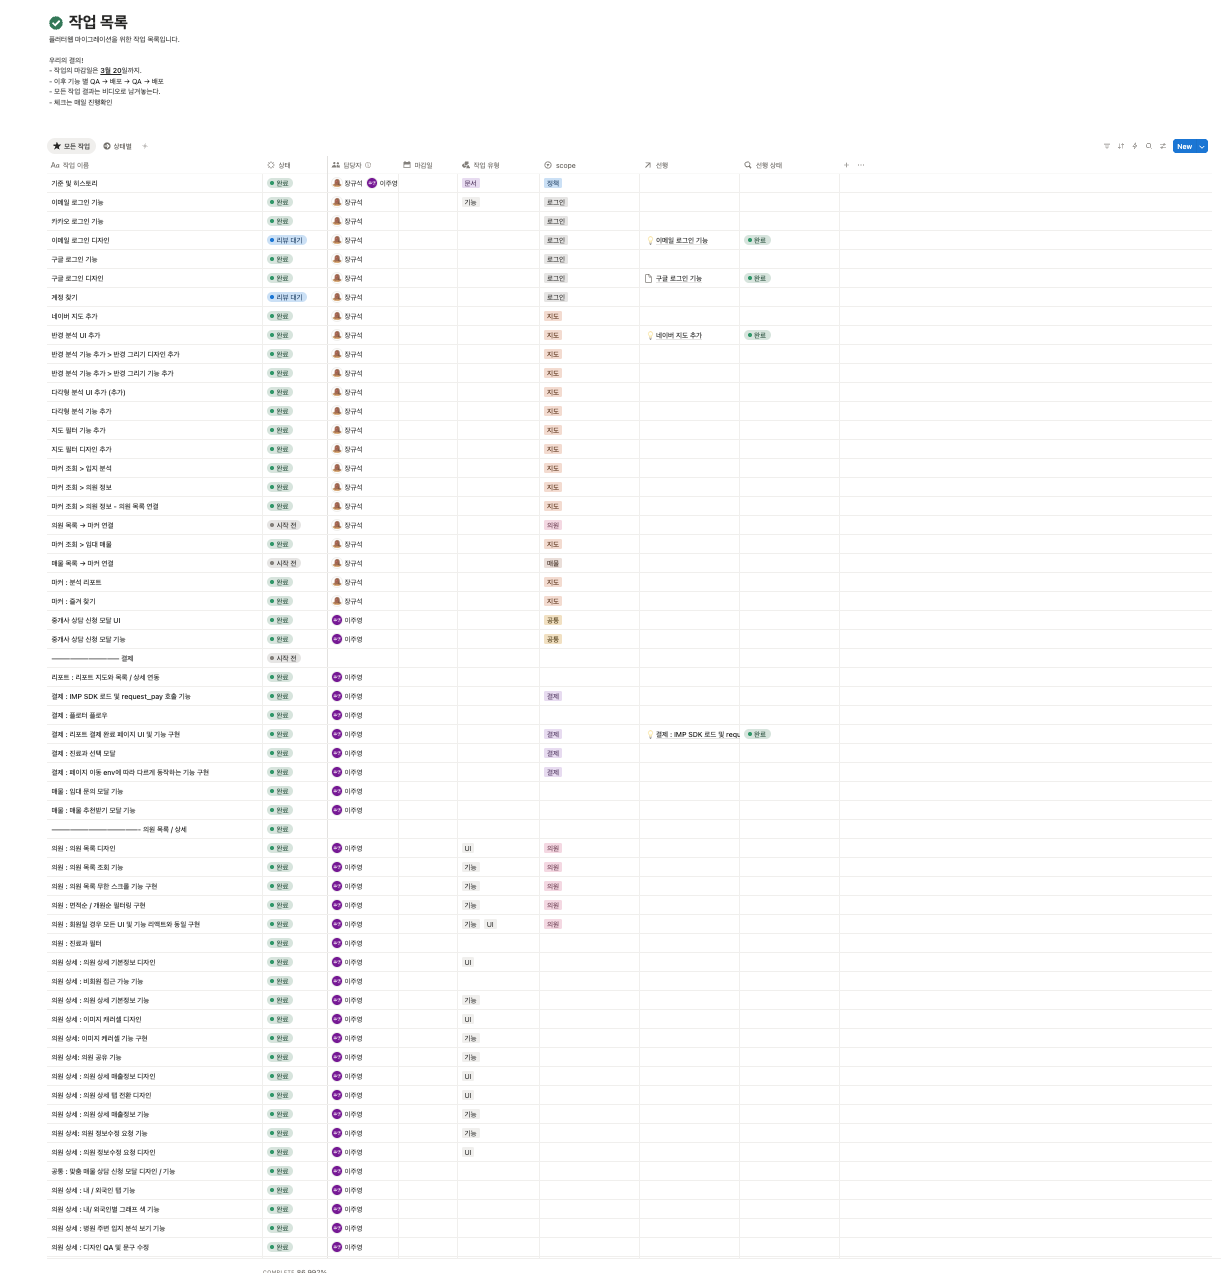Switch to 상태별 view tab
This screenshot has height=1273, width=1224.
click(118, 146)
